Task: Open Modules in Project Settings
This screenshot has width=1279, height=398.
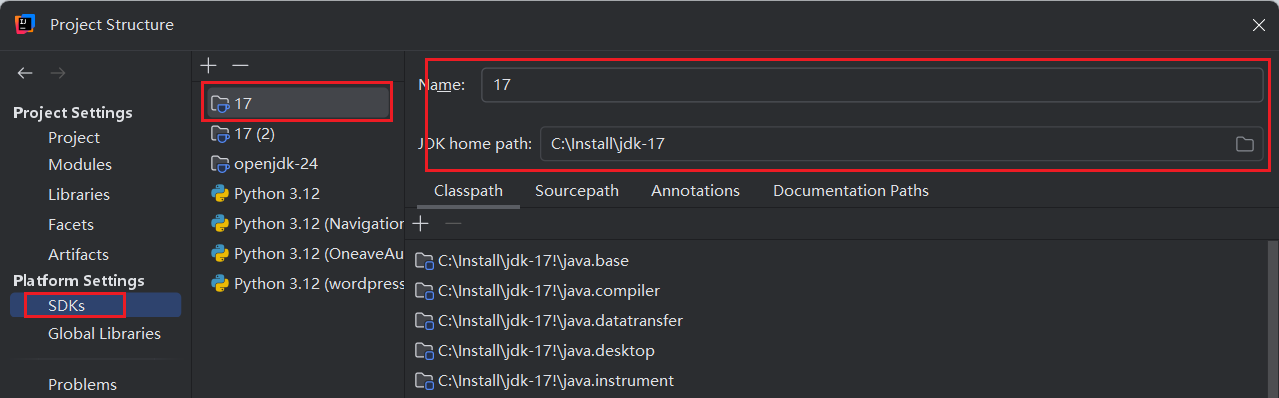Action: click(x=80, y=164)
